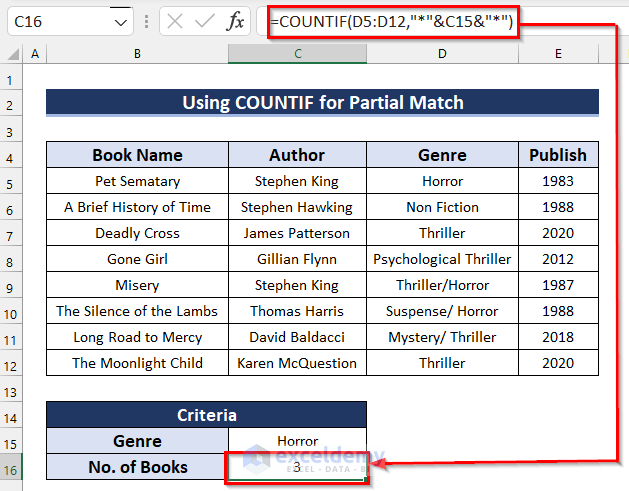Click the Book Name header cell
This screenshot has height=491, width=629.
click(137, 155)
